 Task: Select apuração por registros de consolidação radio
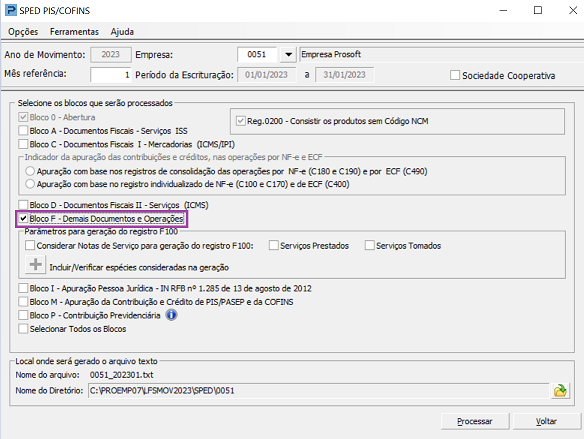[x=30, y=171]
